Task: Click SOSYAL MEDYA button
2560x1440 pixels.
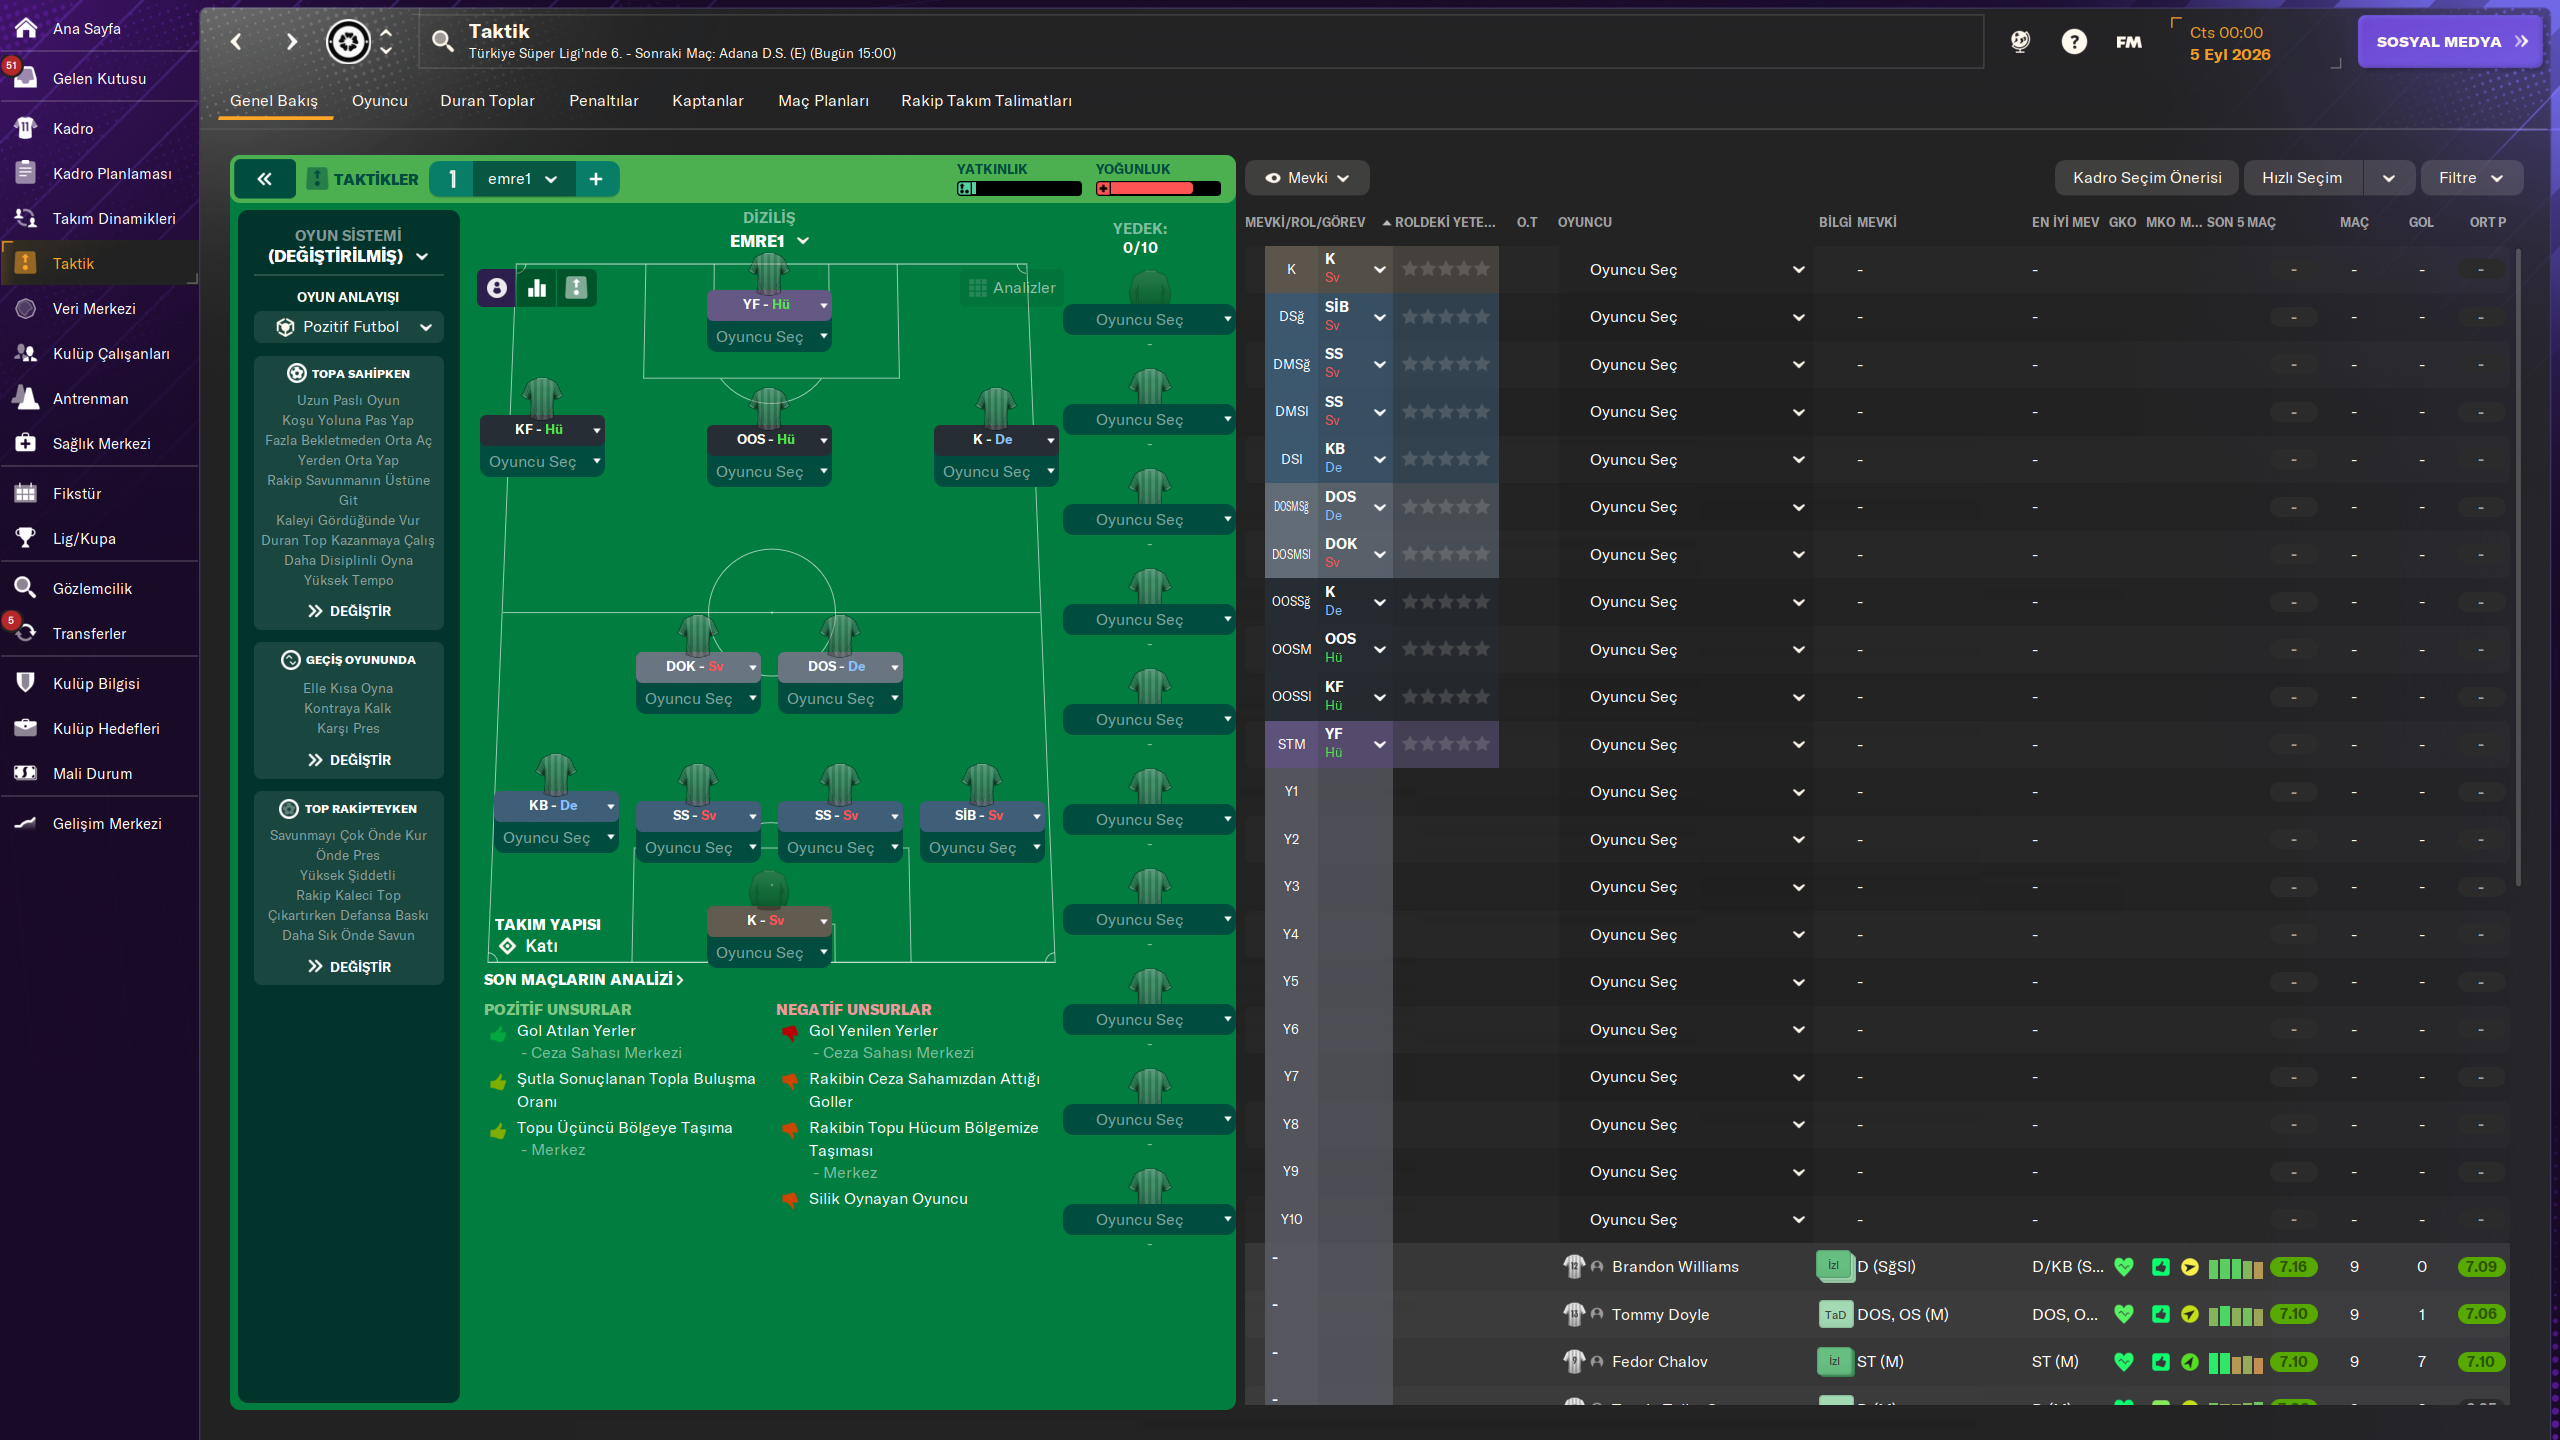Action: (x=2449, y=42)
